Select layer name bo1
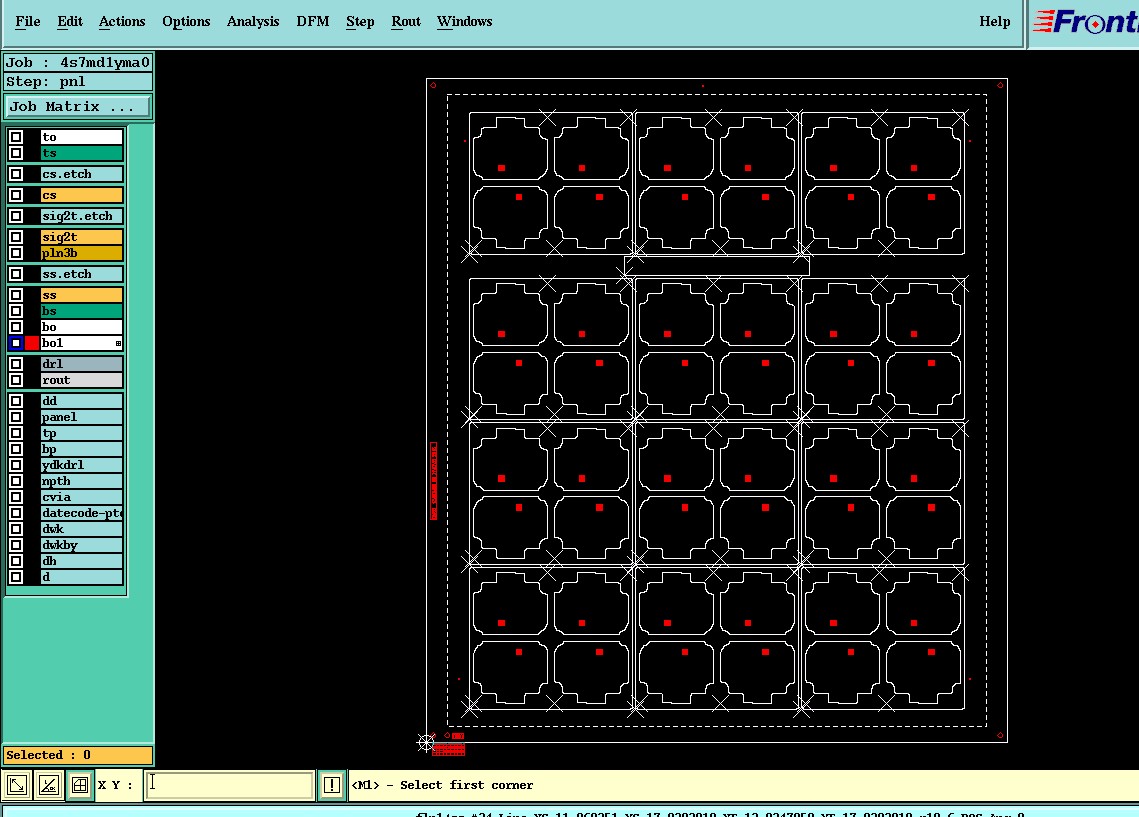 pyautogui.click(x=81, y=343)
